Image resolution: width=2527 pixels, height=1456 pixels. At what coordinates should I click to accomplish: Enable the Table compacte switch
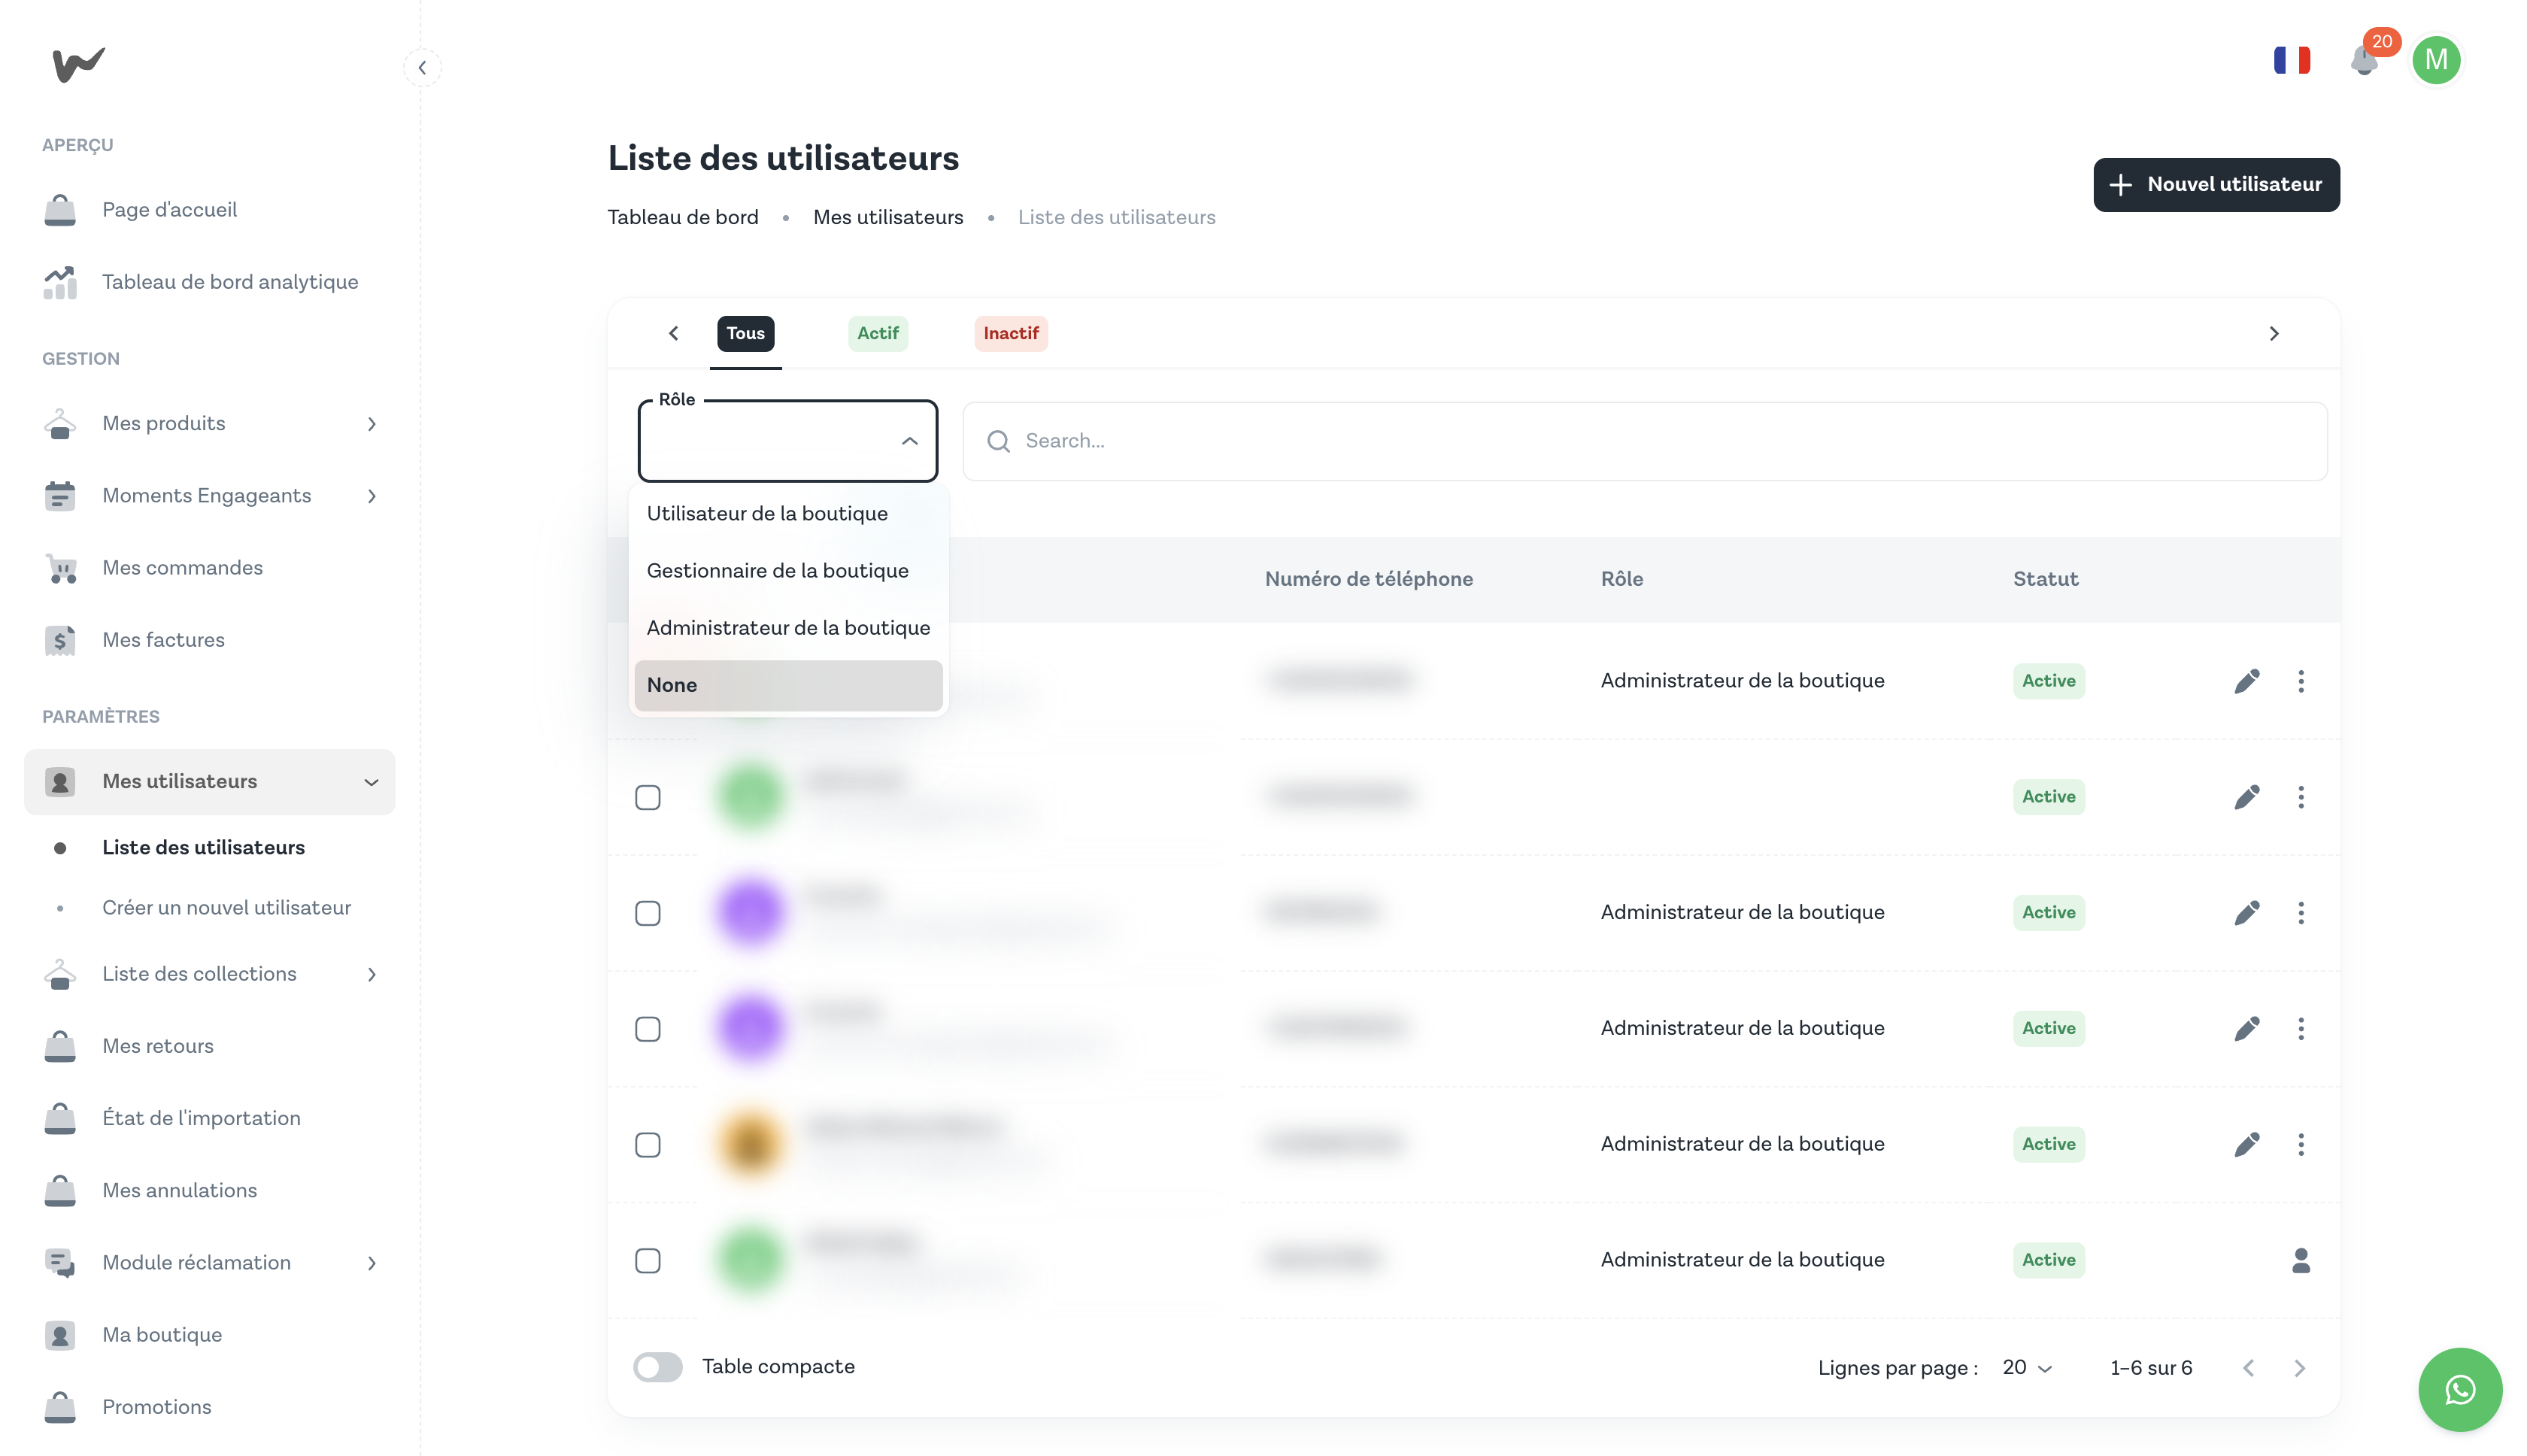coord(657,1367)
